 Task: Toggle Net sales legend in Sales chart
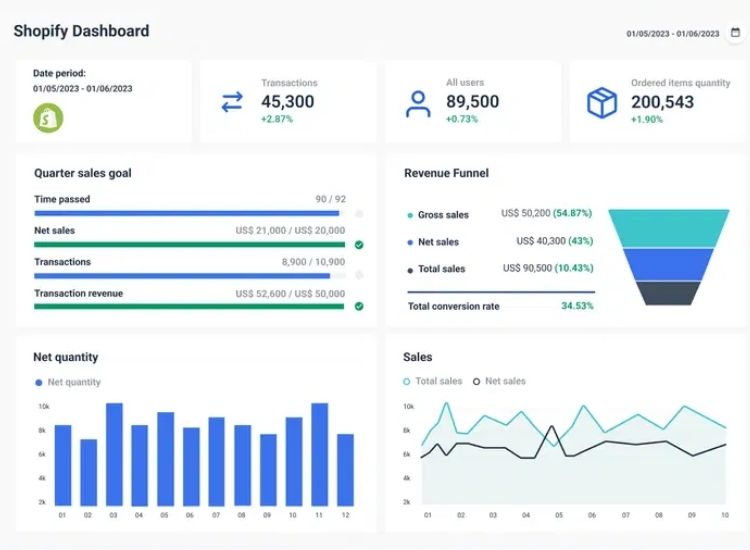505,381
